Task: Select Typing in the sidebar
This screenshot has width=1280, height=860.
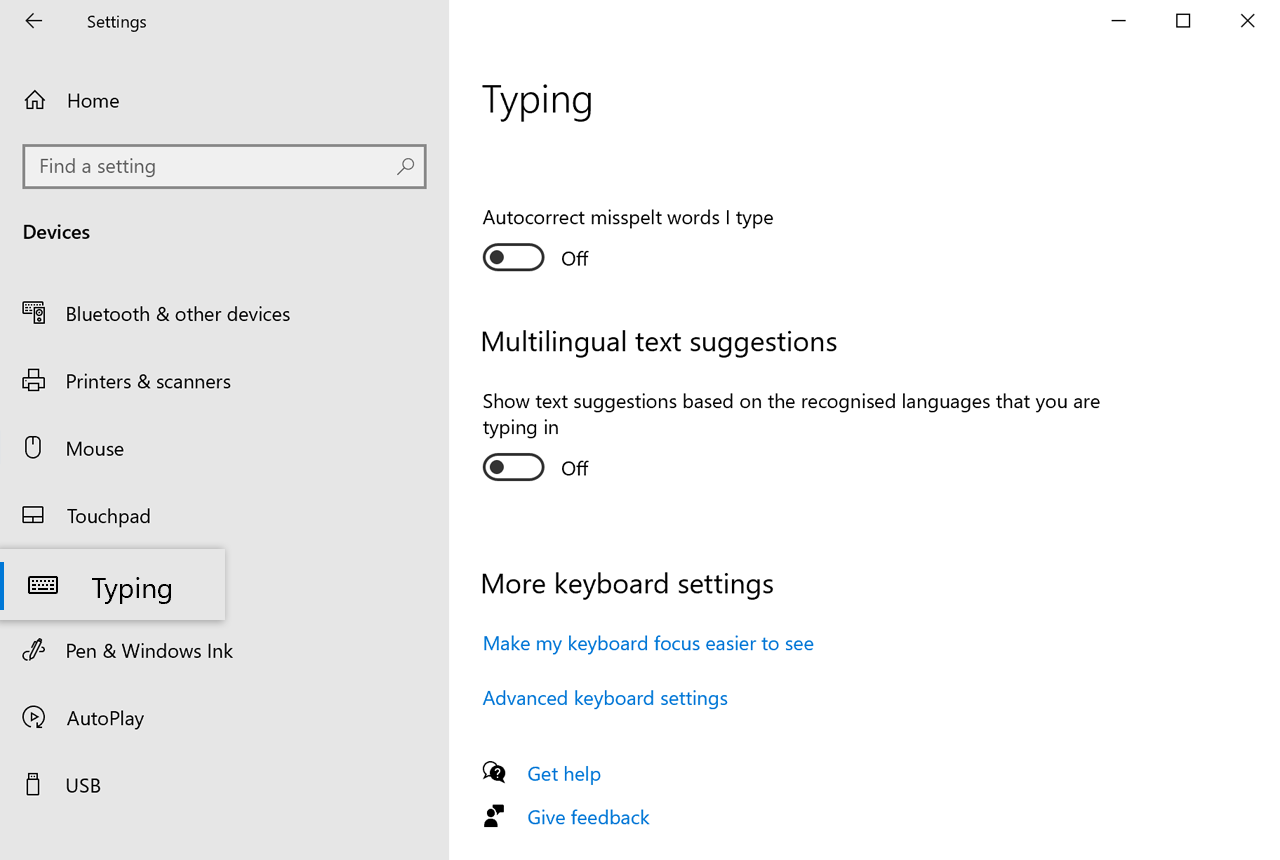Action: coord(131,588)
